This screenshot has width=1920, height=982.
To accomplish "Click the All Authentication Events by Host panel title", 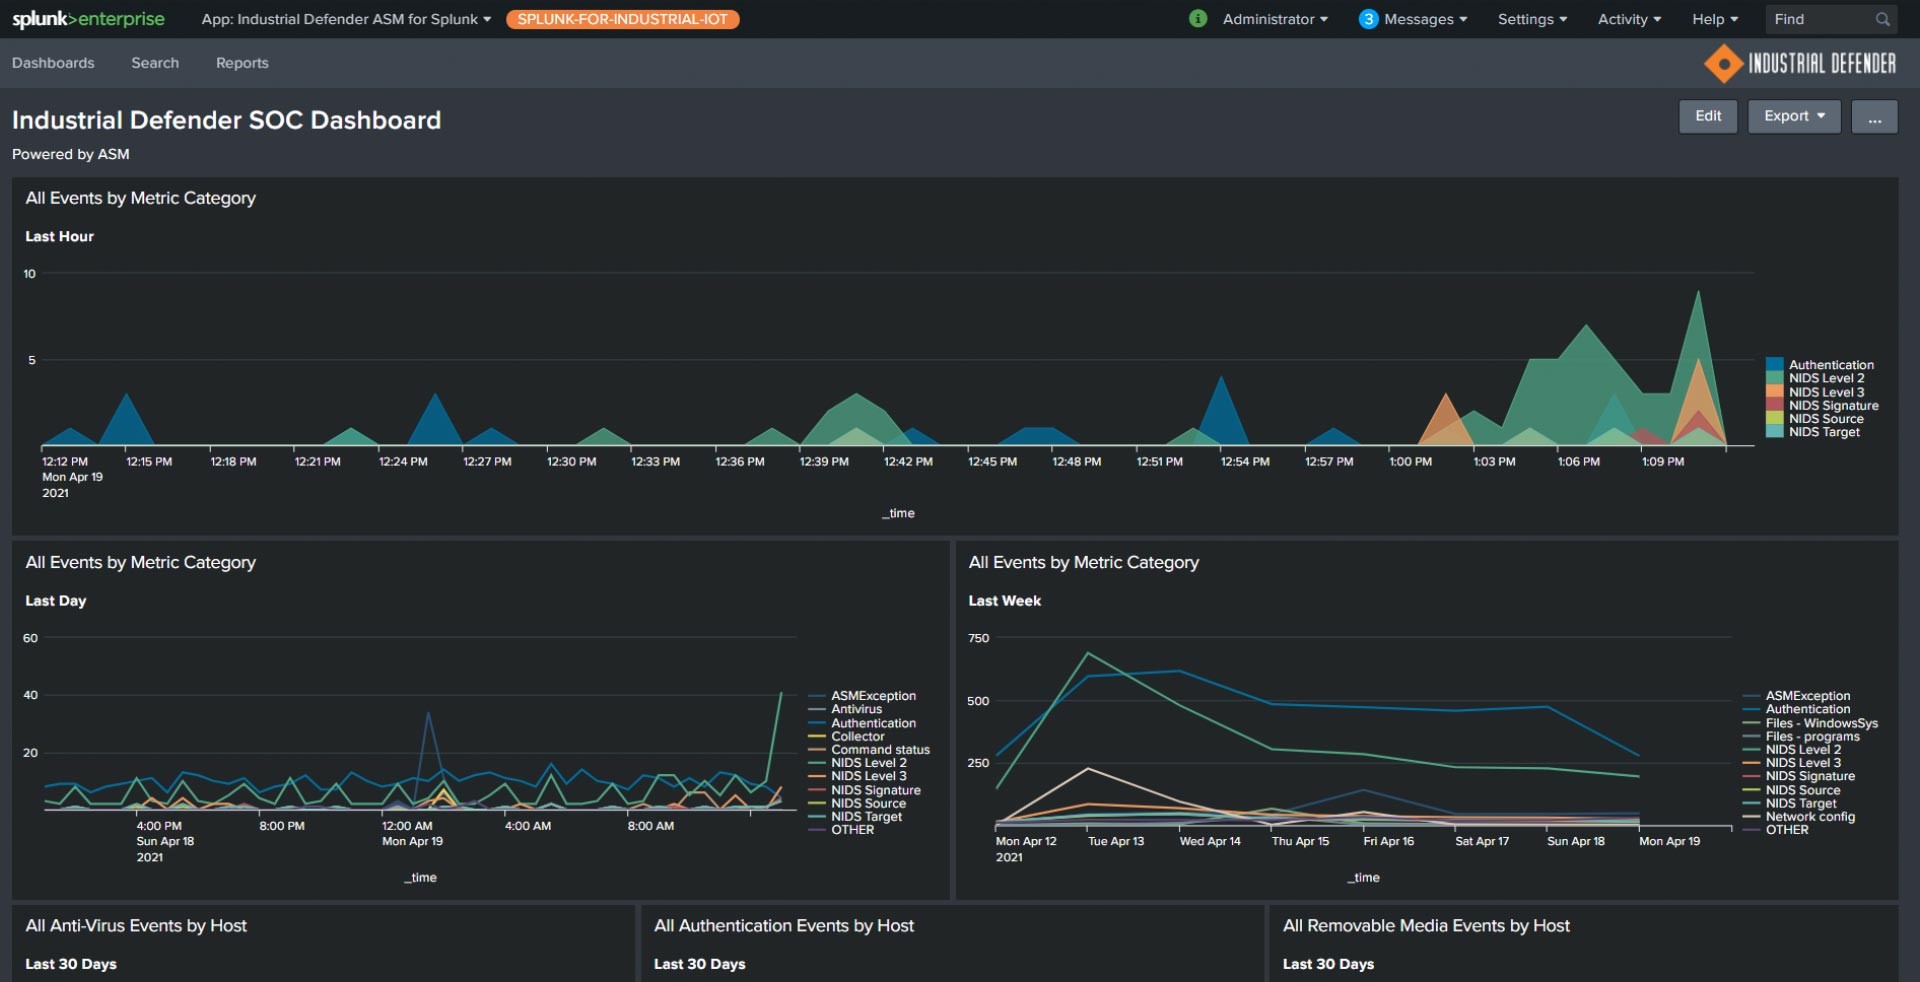I will pos(784,926).
